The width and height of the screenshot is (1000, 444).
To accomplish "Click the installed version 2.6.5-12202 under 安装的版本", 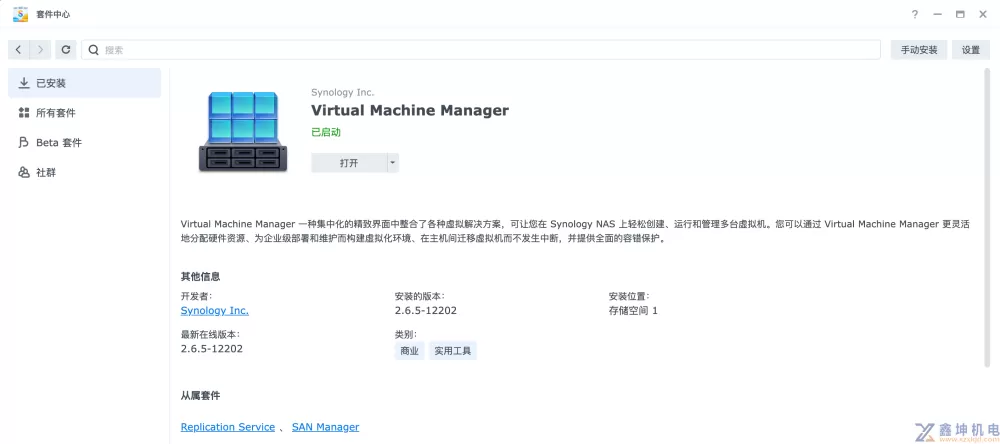I will (425, 311).
